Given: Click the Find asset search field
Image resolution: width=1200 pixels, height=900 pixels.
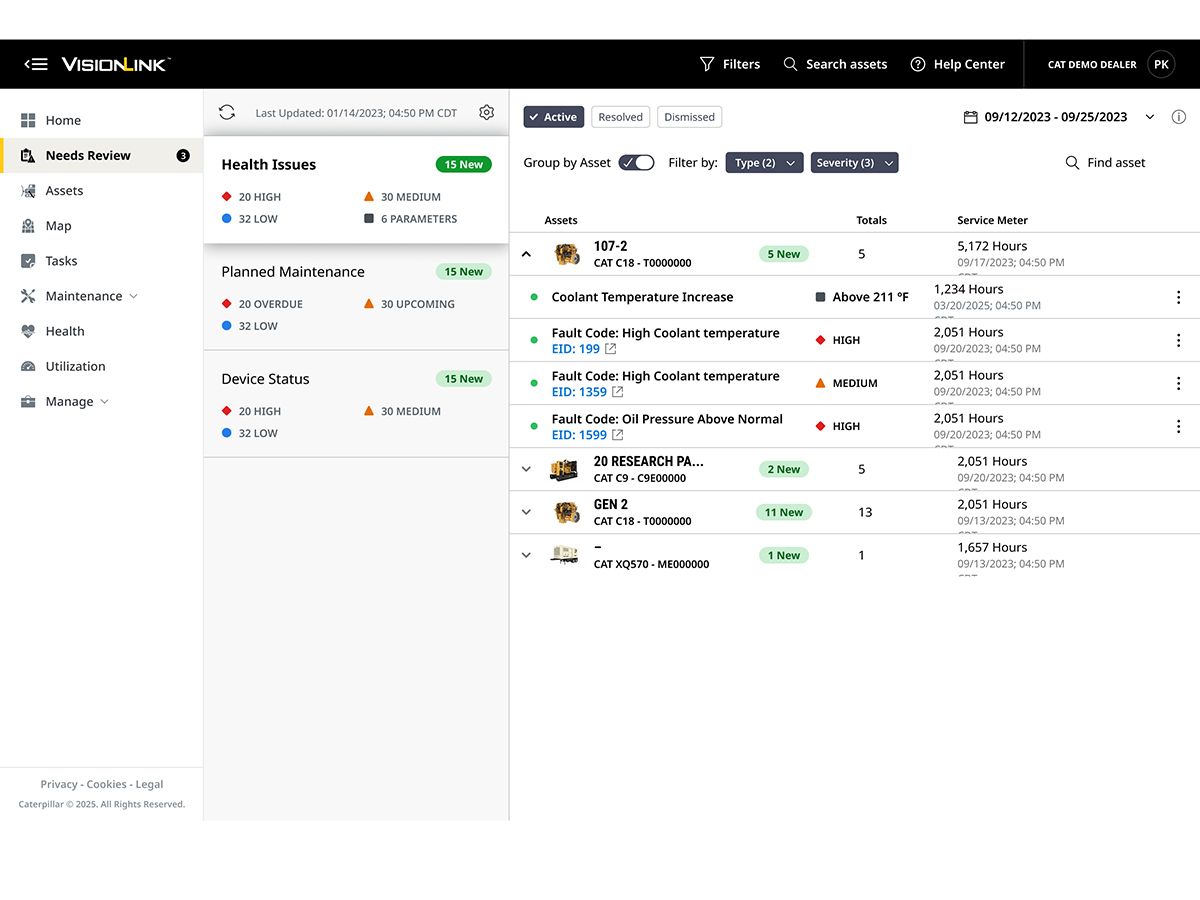Looking at the screenshot, I should [x=1106, y=162].
